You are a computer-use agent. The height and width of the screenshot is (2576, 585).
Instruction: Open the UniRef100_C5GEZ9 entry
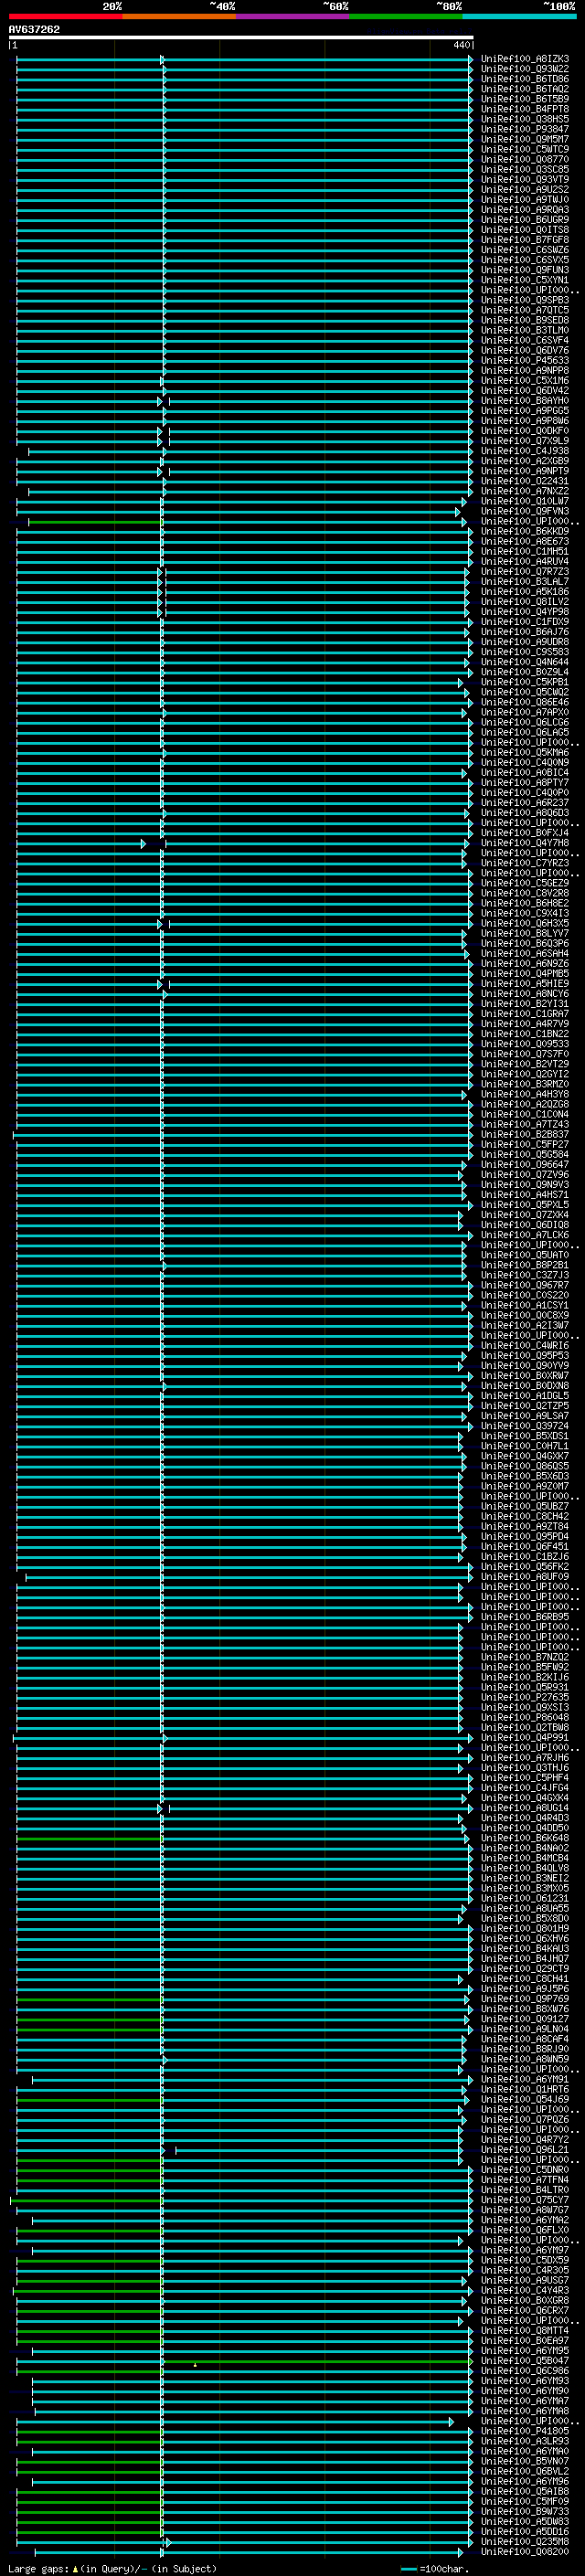(525, 884)
